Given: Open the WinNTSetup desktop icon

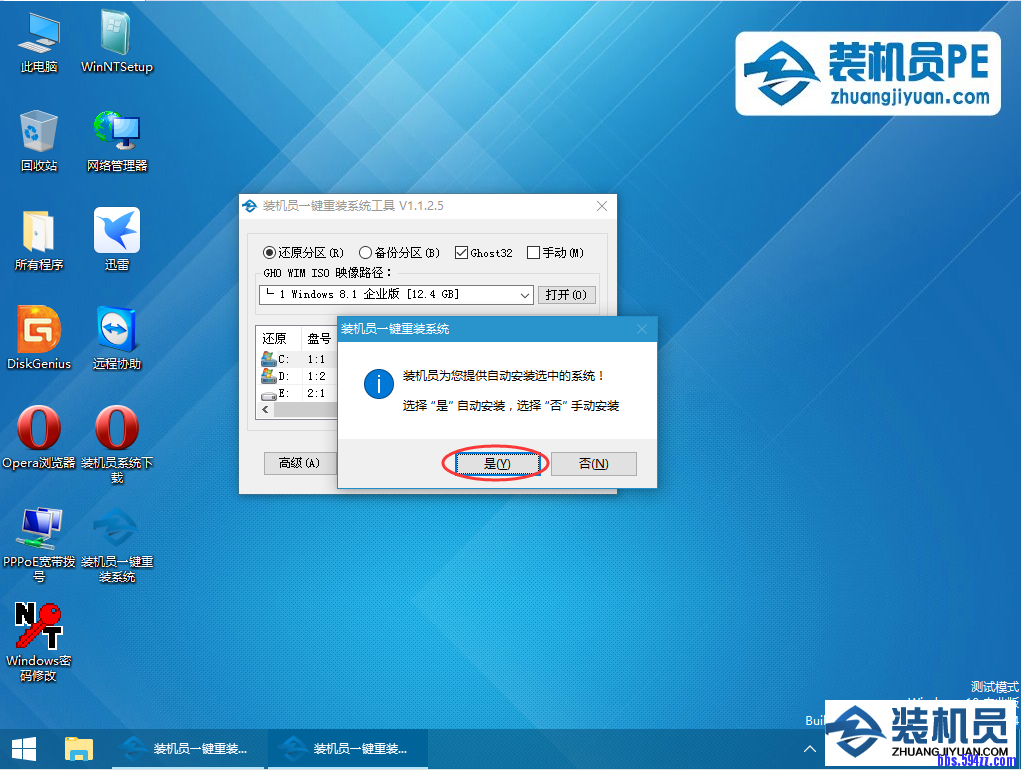Looking at the screenshot, I should coord(117,34).
